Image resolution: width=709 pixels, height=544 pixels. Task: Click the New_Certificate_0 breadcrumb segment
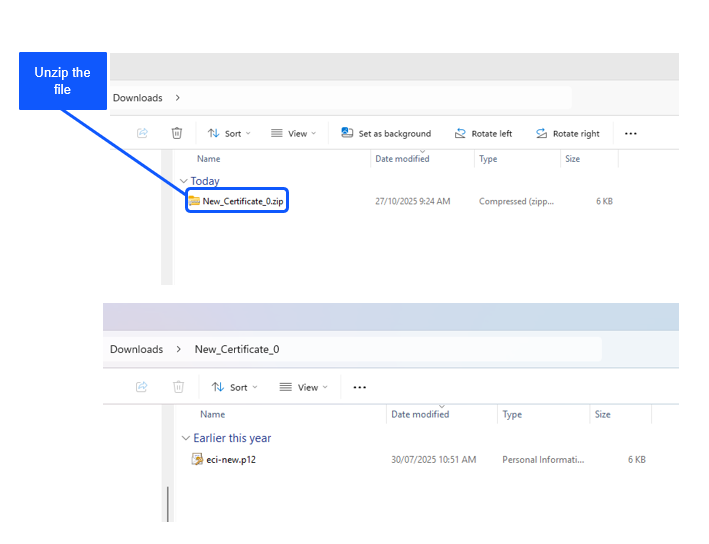pos(237,349)
